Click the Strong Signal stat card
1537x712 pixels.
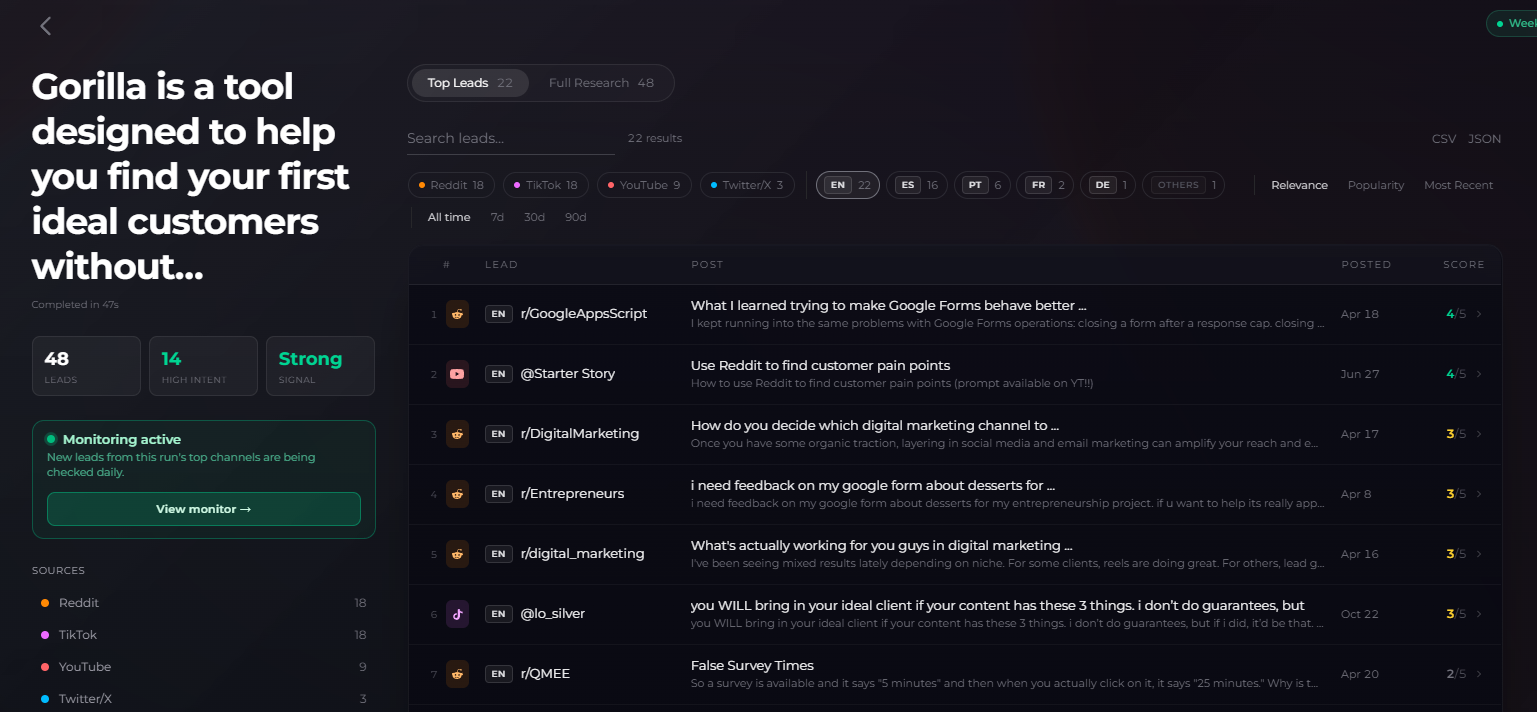320,366
